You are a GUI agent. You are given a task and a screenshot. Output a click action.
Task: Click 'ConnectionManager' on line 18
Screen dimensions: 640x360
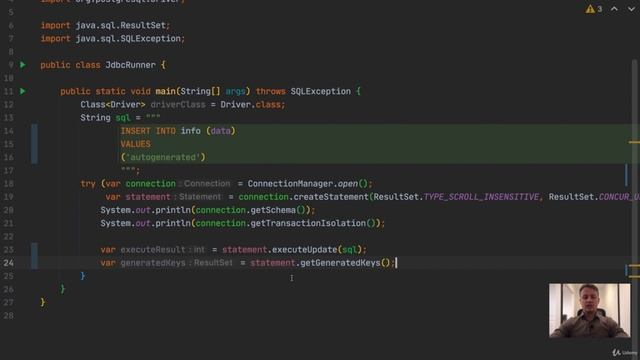click(290, 184)
